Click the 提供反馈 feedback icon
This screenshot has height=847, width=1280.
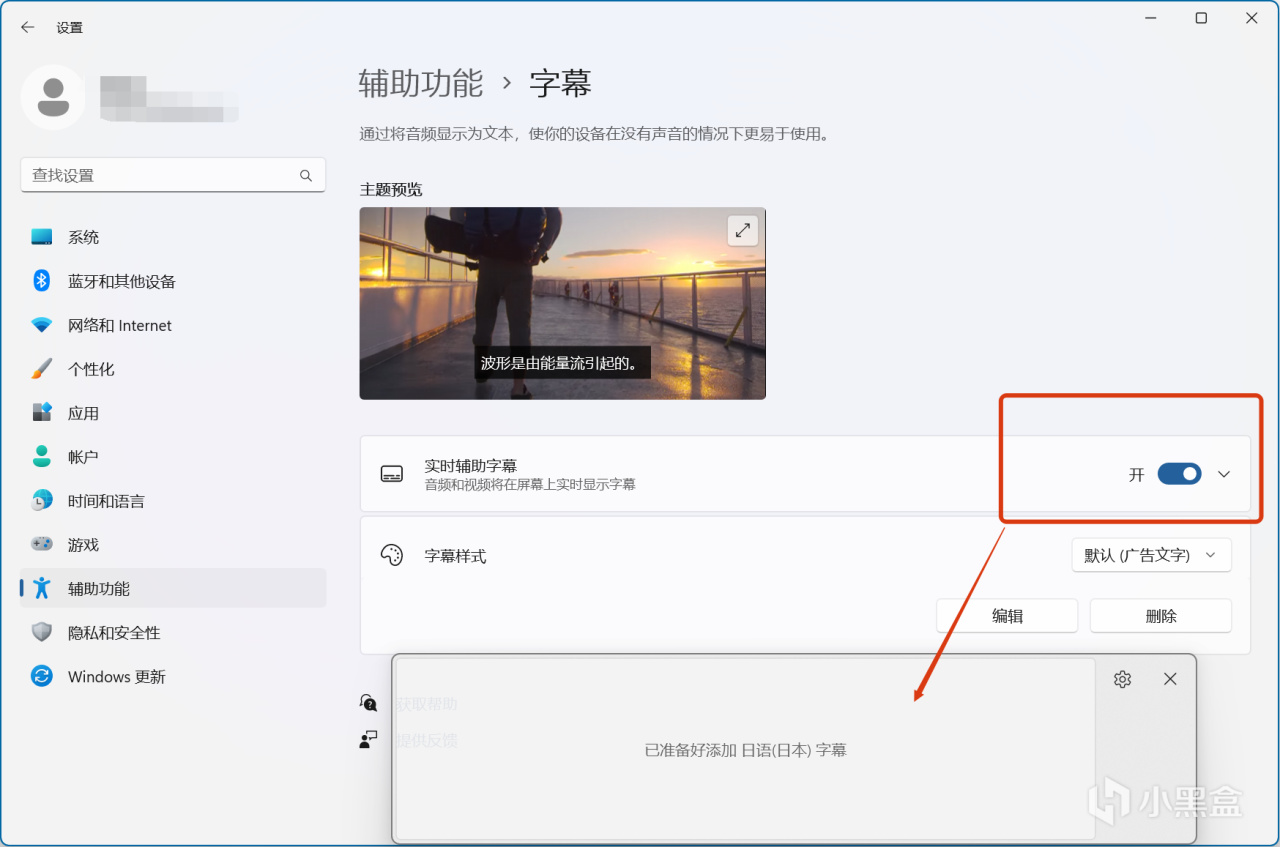[x=369, y=739]
